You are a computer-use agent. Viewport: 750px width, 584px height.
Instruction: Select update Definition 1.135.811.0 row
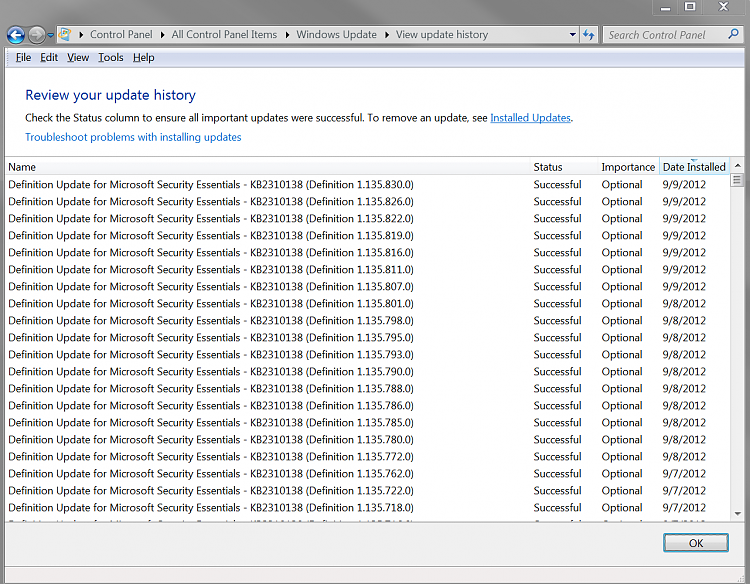(x=367, y=270)
